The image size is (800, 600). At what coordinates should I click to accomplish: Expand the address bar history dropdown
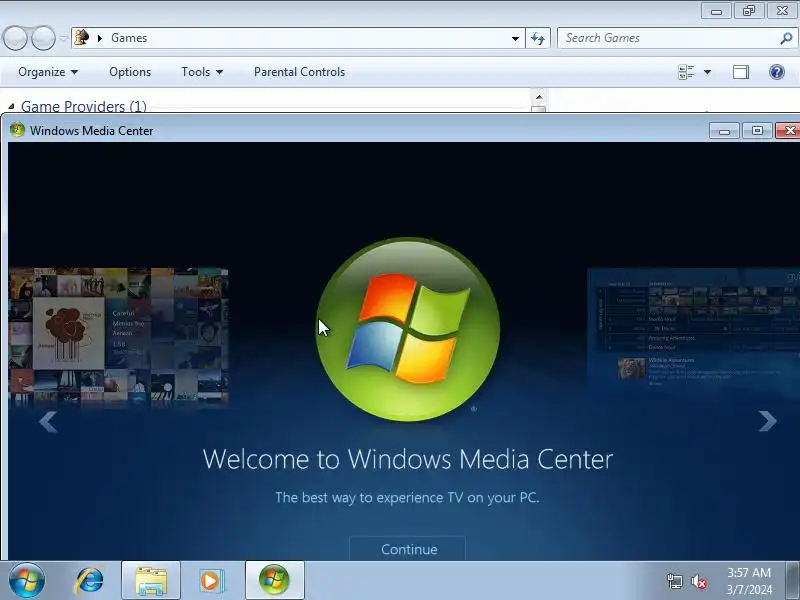coord(515,38)
